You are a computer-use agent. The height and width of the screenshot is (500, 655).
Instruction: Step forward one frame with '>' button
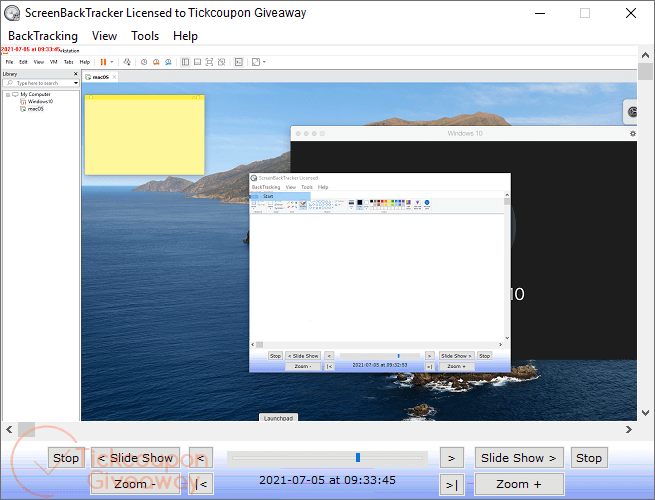coord(452,458)
